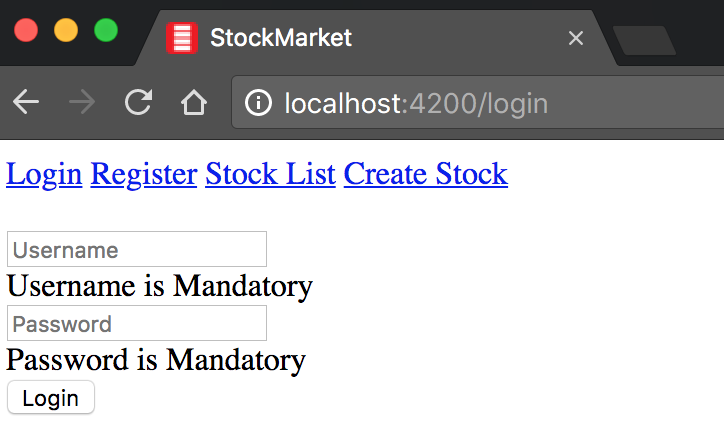Navigate to Create Stock link
Screen dimensions: 724x440
point(425,174)
